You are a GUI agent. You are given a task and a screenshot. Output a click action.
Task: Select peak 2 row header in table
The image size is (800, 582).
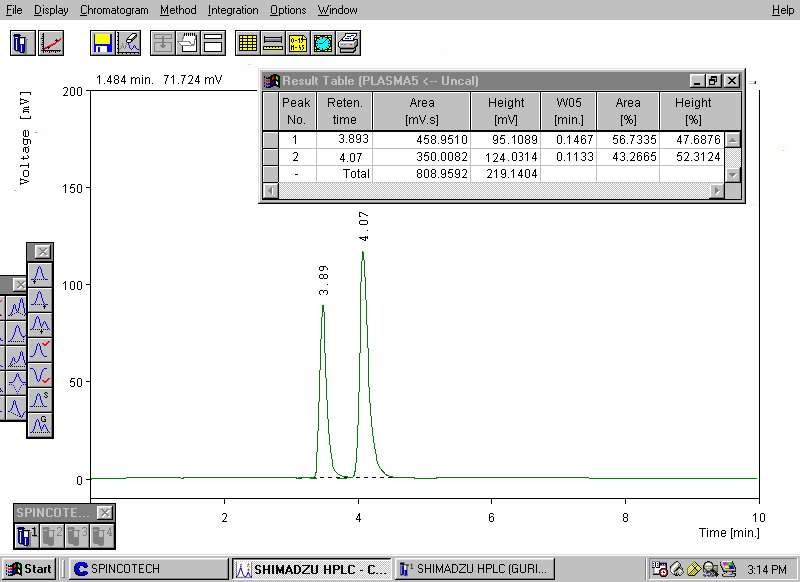click(270, 157)
